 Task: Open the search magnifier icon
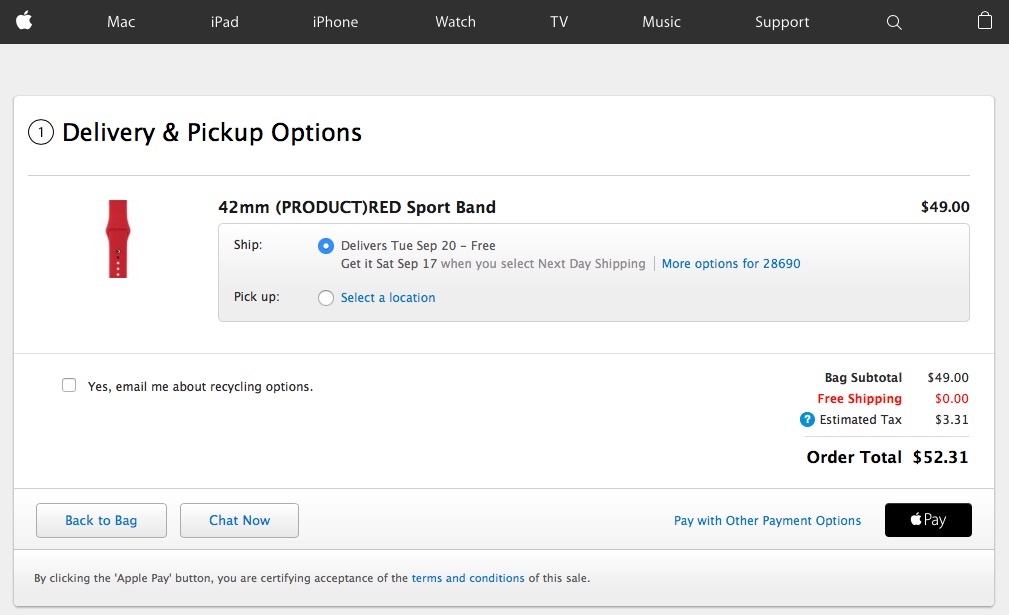[x=894, y=23]
